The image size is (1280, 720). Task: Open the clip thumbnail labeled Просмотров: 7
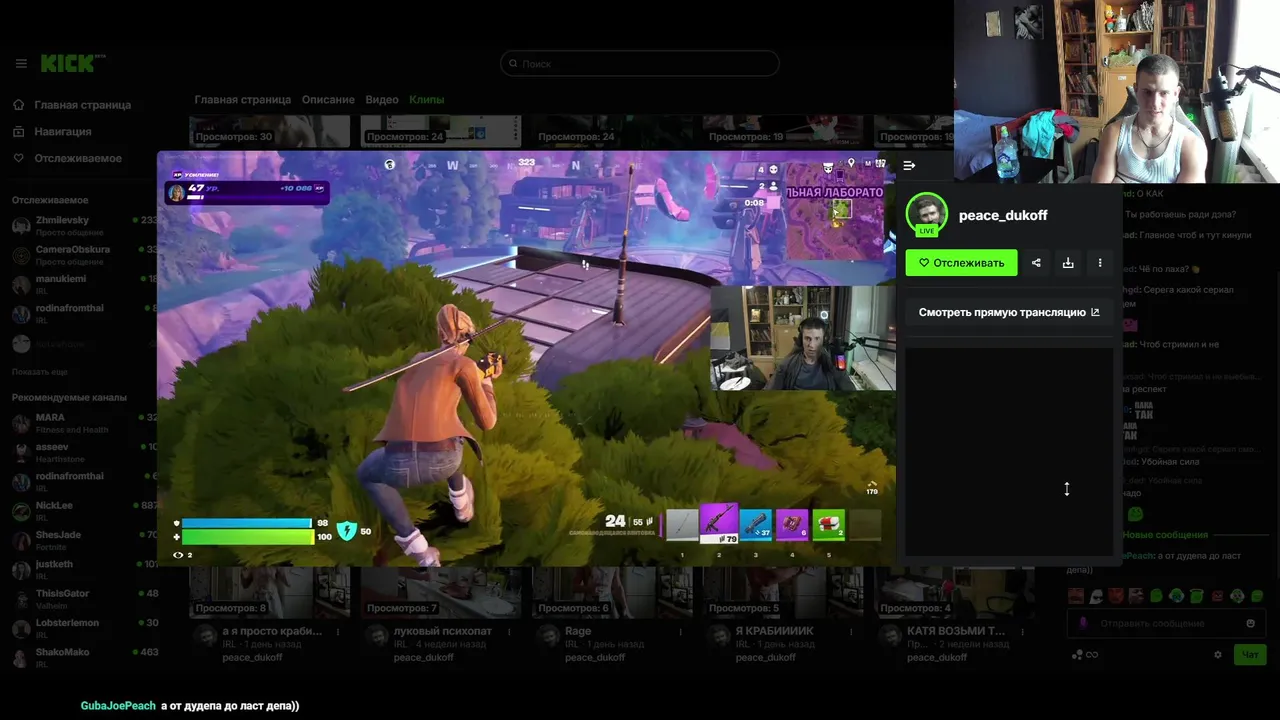pos(441,592)
